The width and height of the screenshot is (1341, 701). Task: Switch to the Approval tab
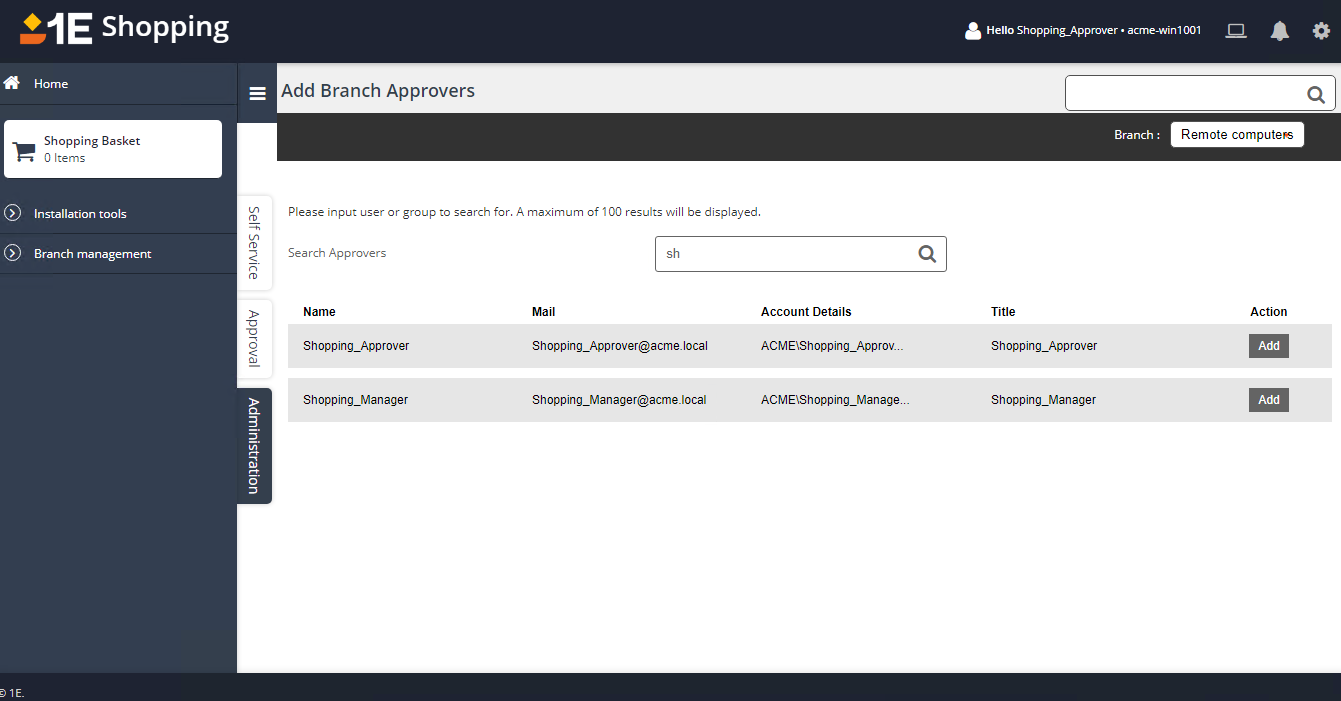pyautogui.click(x=254, y=338)
